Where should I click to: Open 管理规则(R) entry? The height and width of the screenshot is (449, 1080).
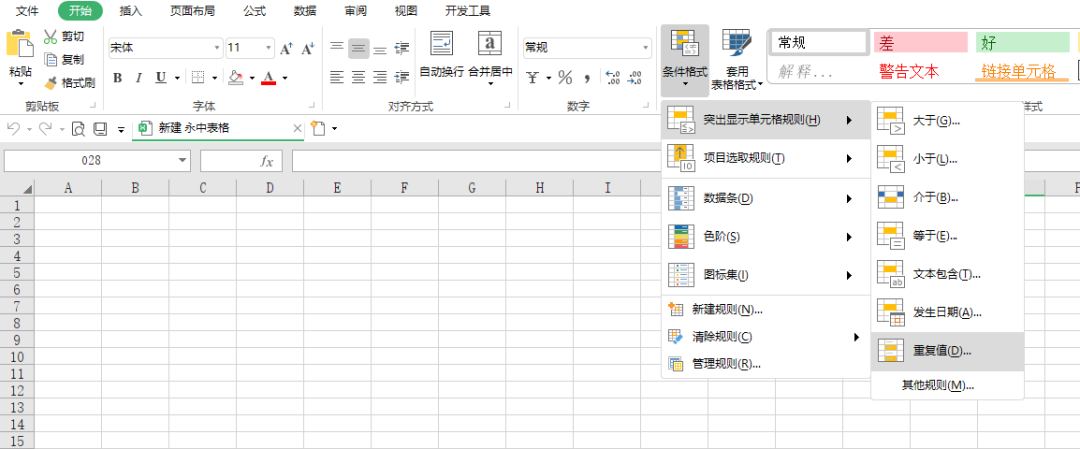click(766, 364)
